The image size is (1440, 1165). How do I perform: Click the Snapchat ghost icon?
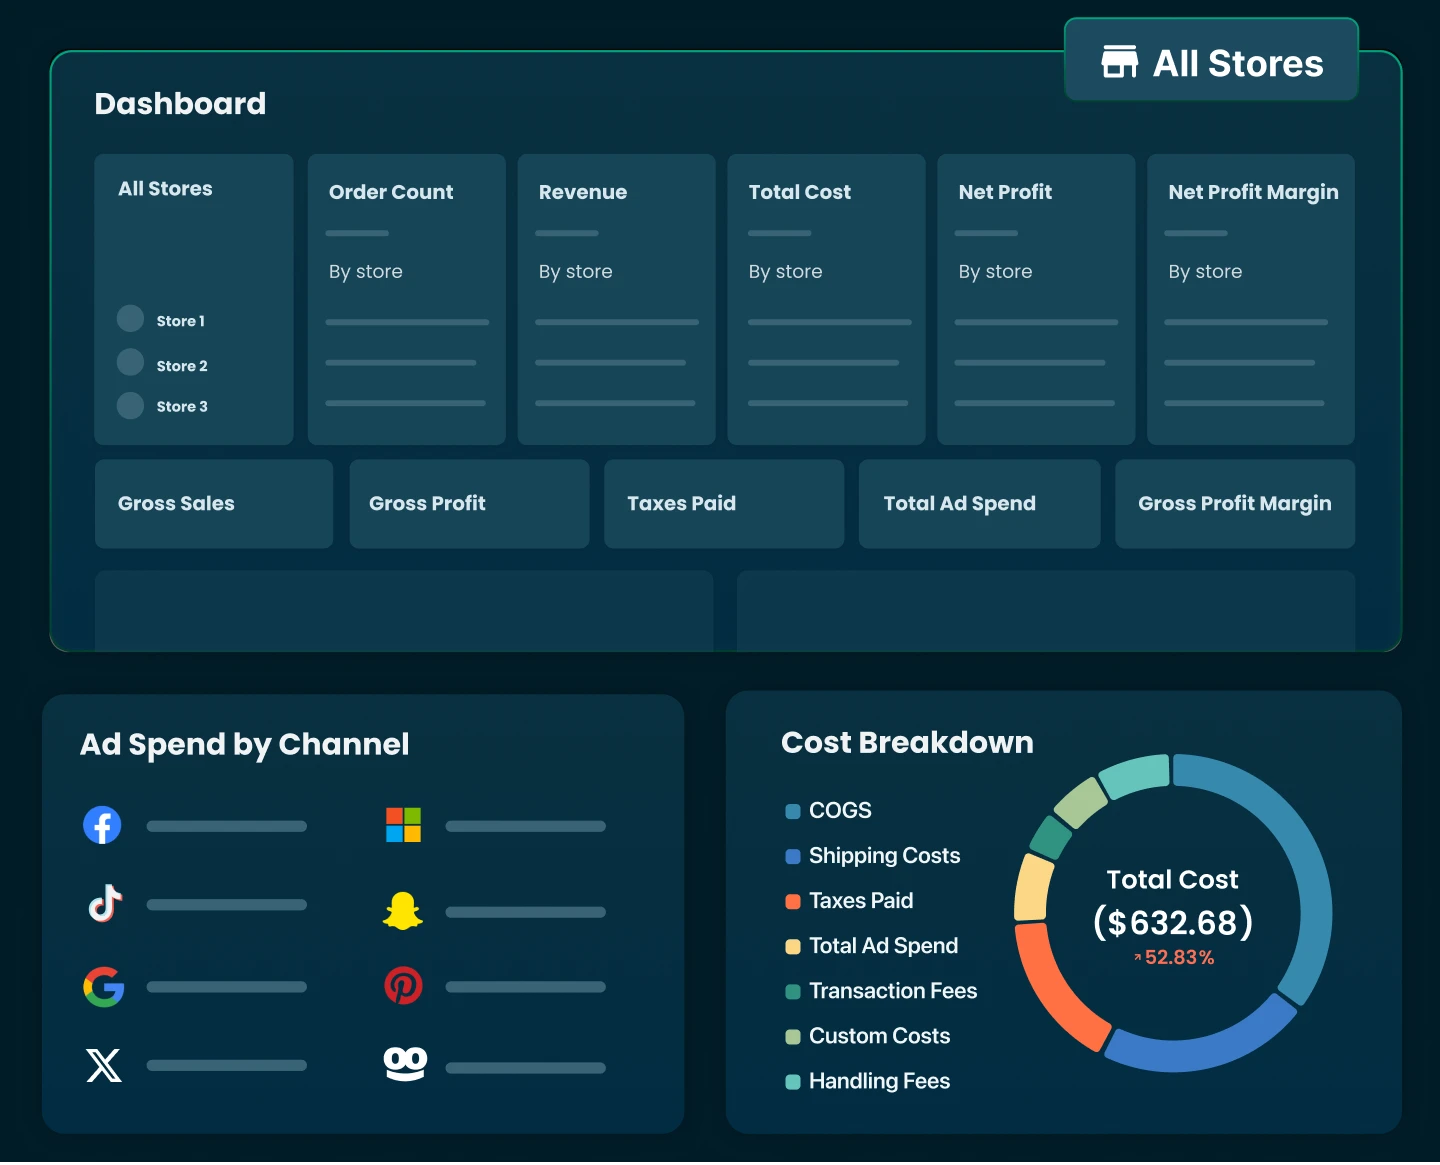pyautogui.click(x=403, y=911)
